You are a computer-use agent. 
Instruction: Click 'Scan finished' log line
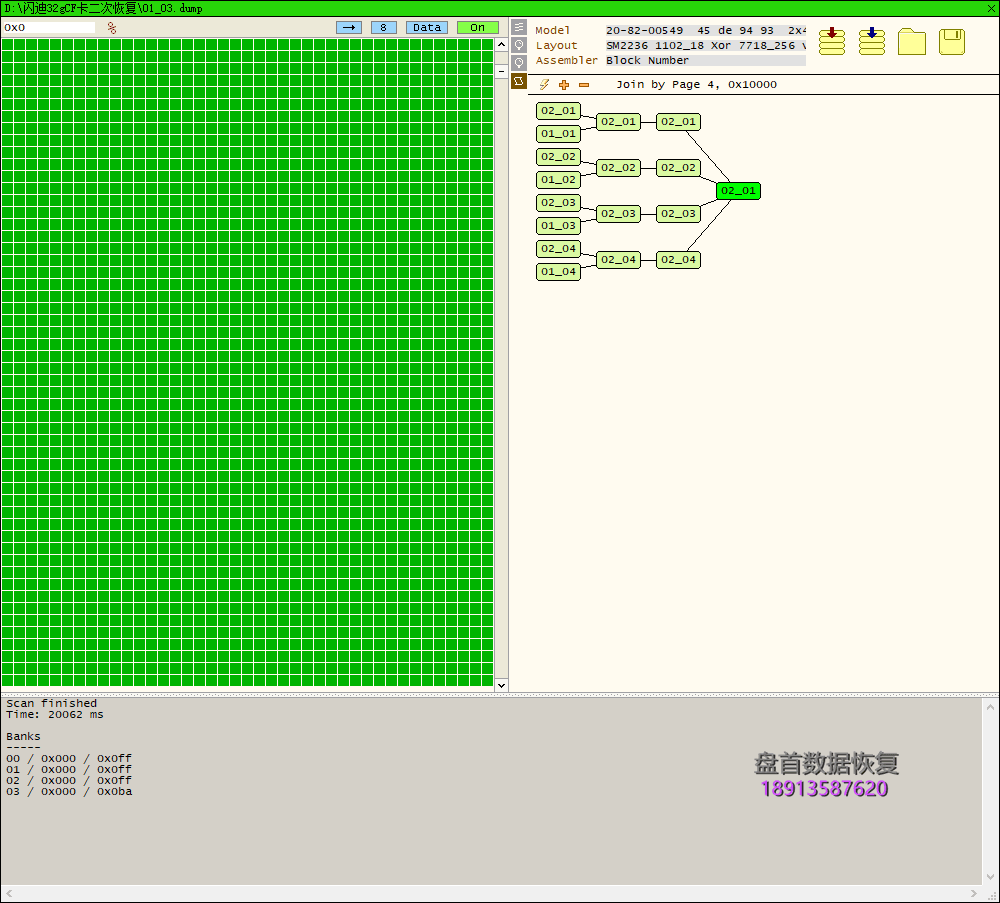(x=52, y=703)
